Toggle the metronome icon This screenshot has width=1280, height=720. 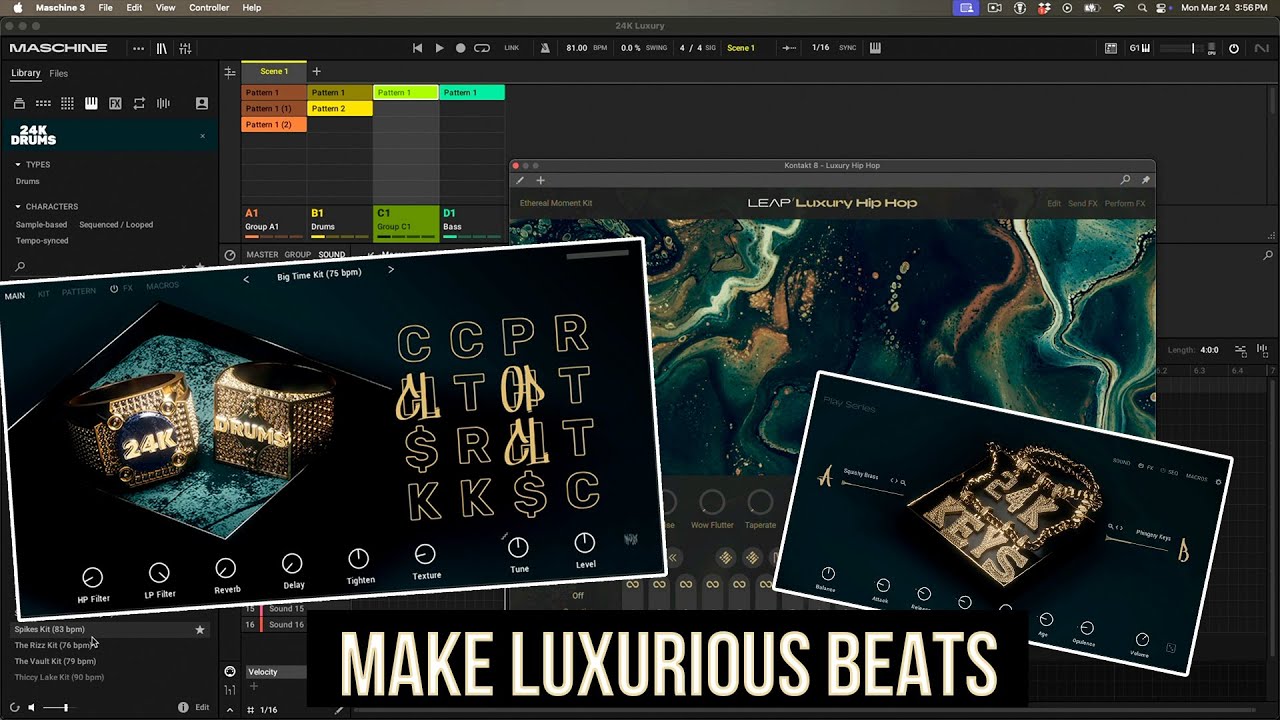pos(545,48)
